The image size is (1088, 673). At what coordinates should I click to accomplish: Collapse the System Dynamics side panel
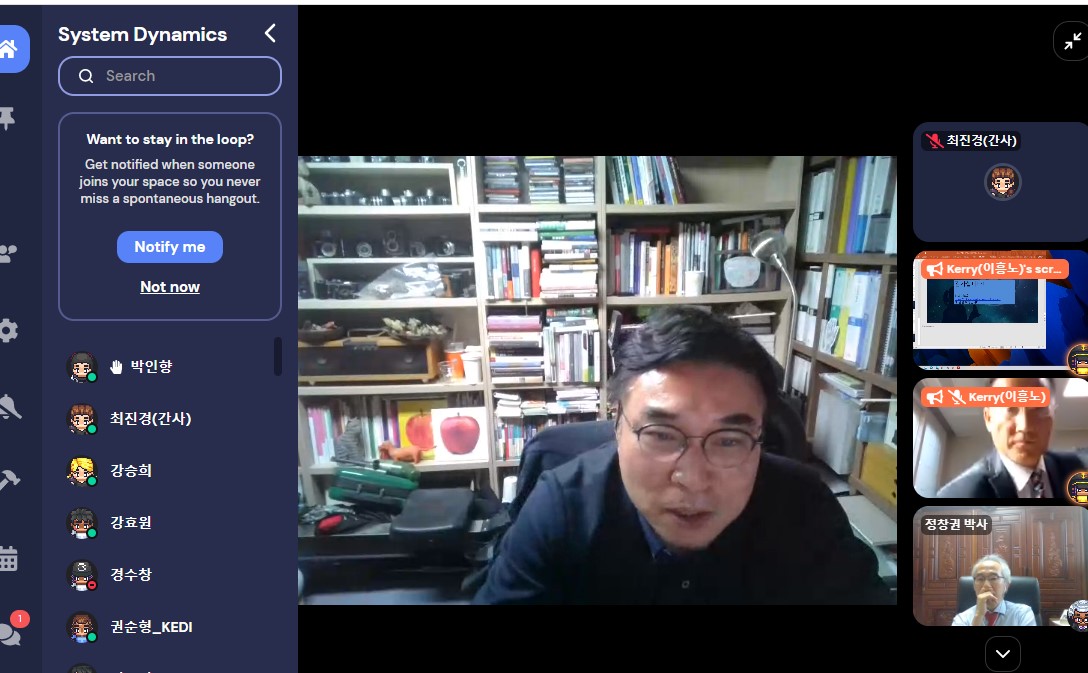(x=269, y=34)
